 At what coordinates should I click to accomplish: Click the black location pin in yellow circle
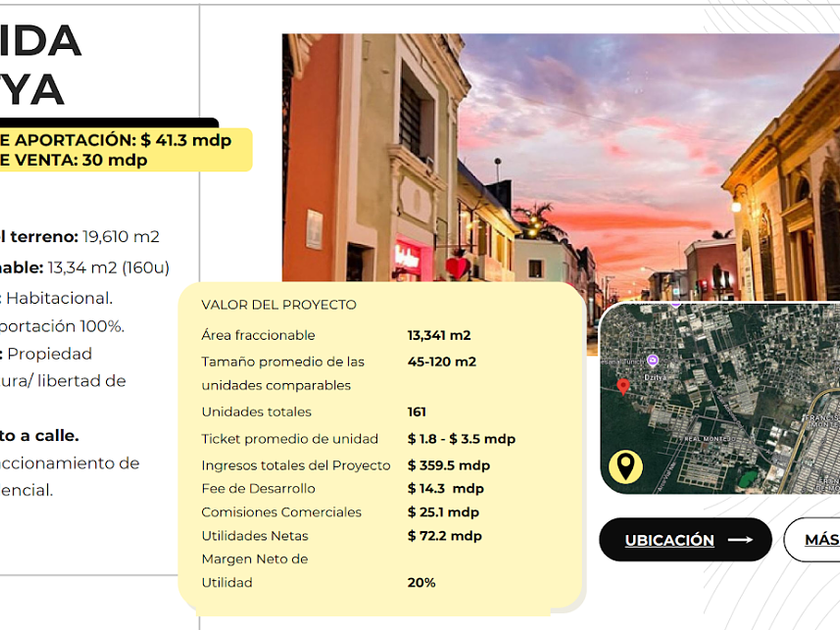pos(626,467)
